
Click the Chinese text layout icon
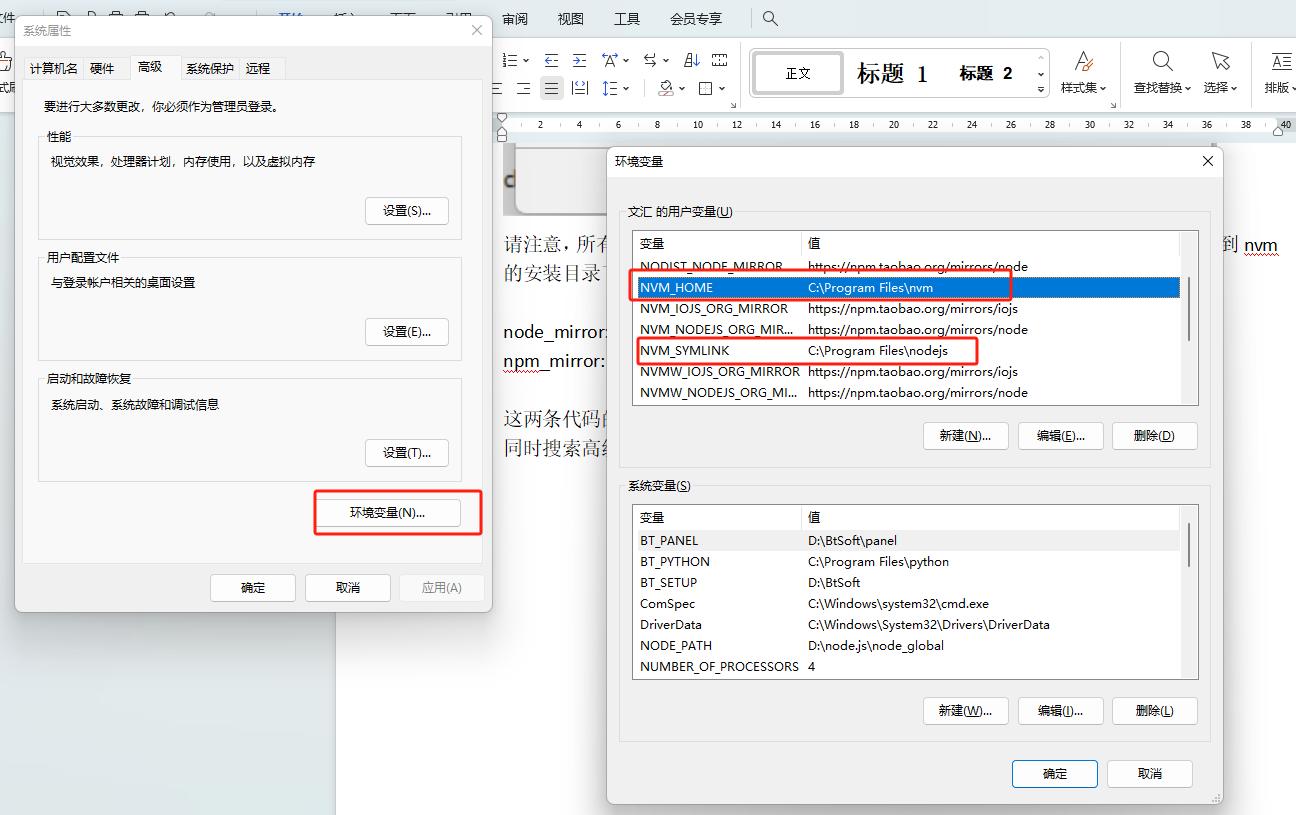(x=610, y=60)
